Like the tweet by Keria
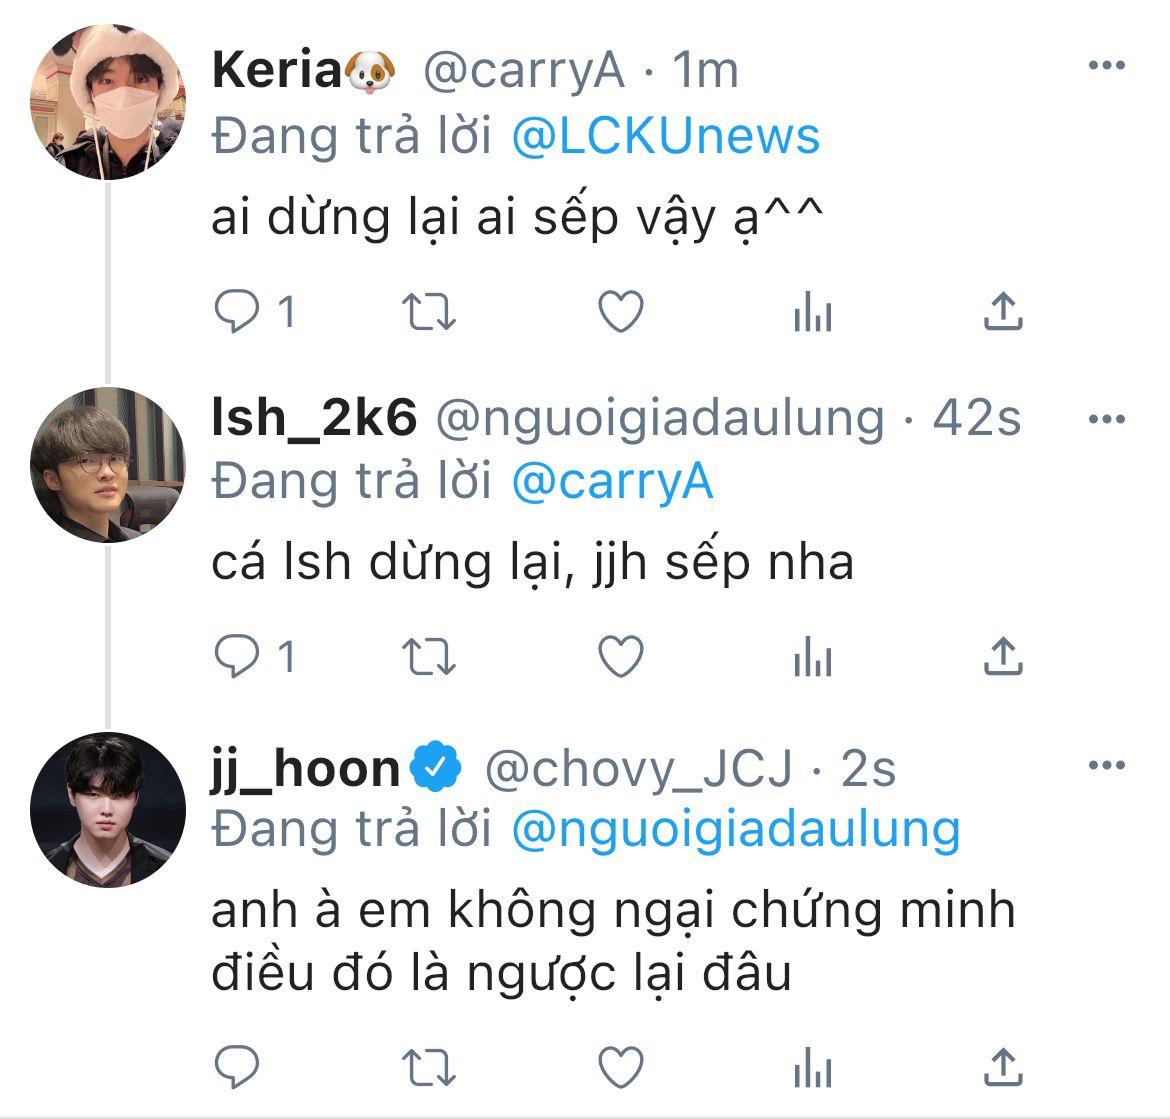 (620, 313)
